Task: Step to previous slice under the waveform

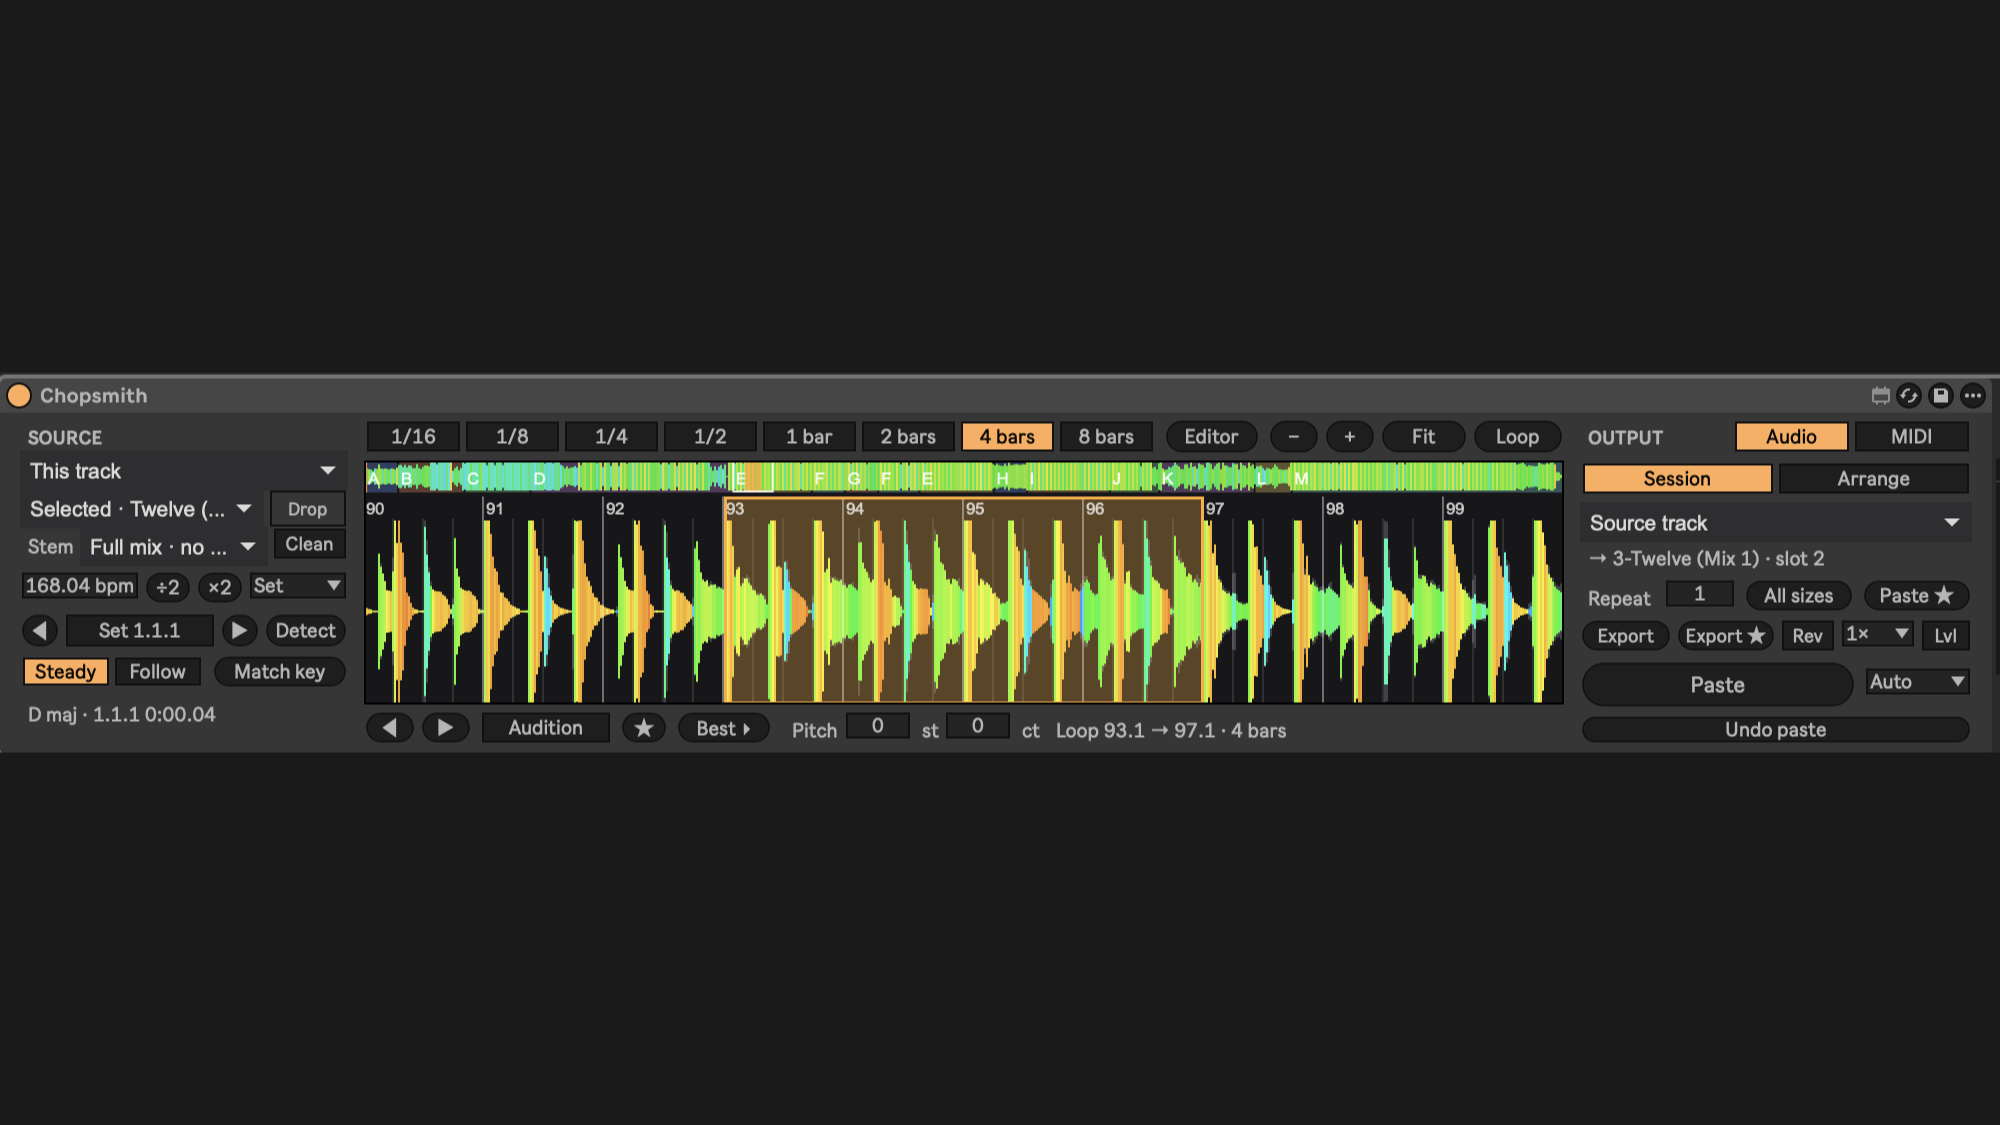Action: point(390,728)
